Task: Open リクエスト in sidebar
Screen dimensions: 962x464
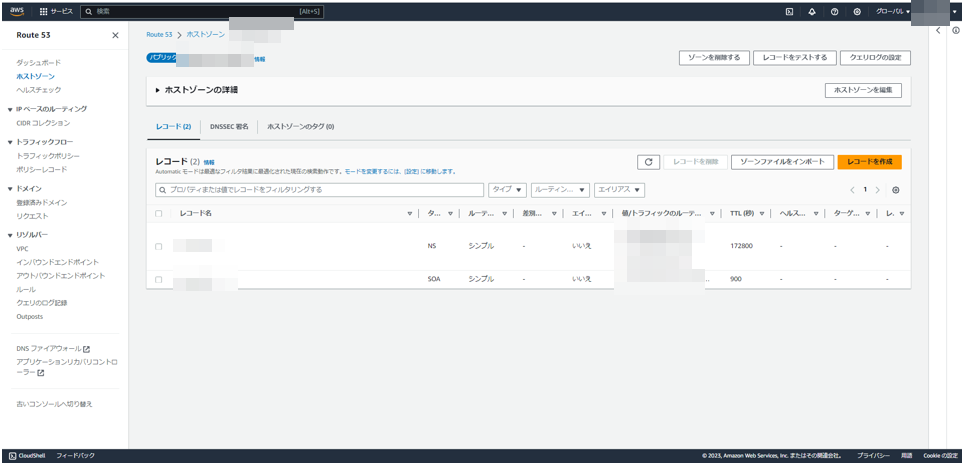Action: tap(33, 216)
